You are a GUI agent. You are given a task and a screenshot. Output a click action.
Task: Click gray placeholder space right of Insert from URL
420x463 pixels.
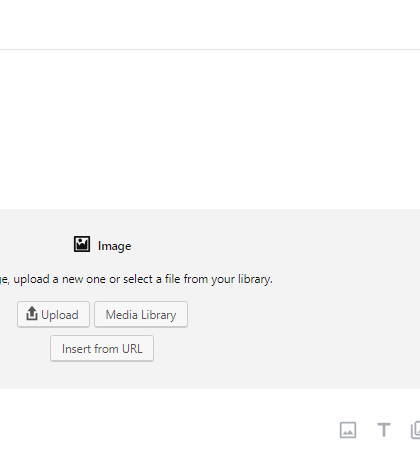click(283, 348)
